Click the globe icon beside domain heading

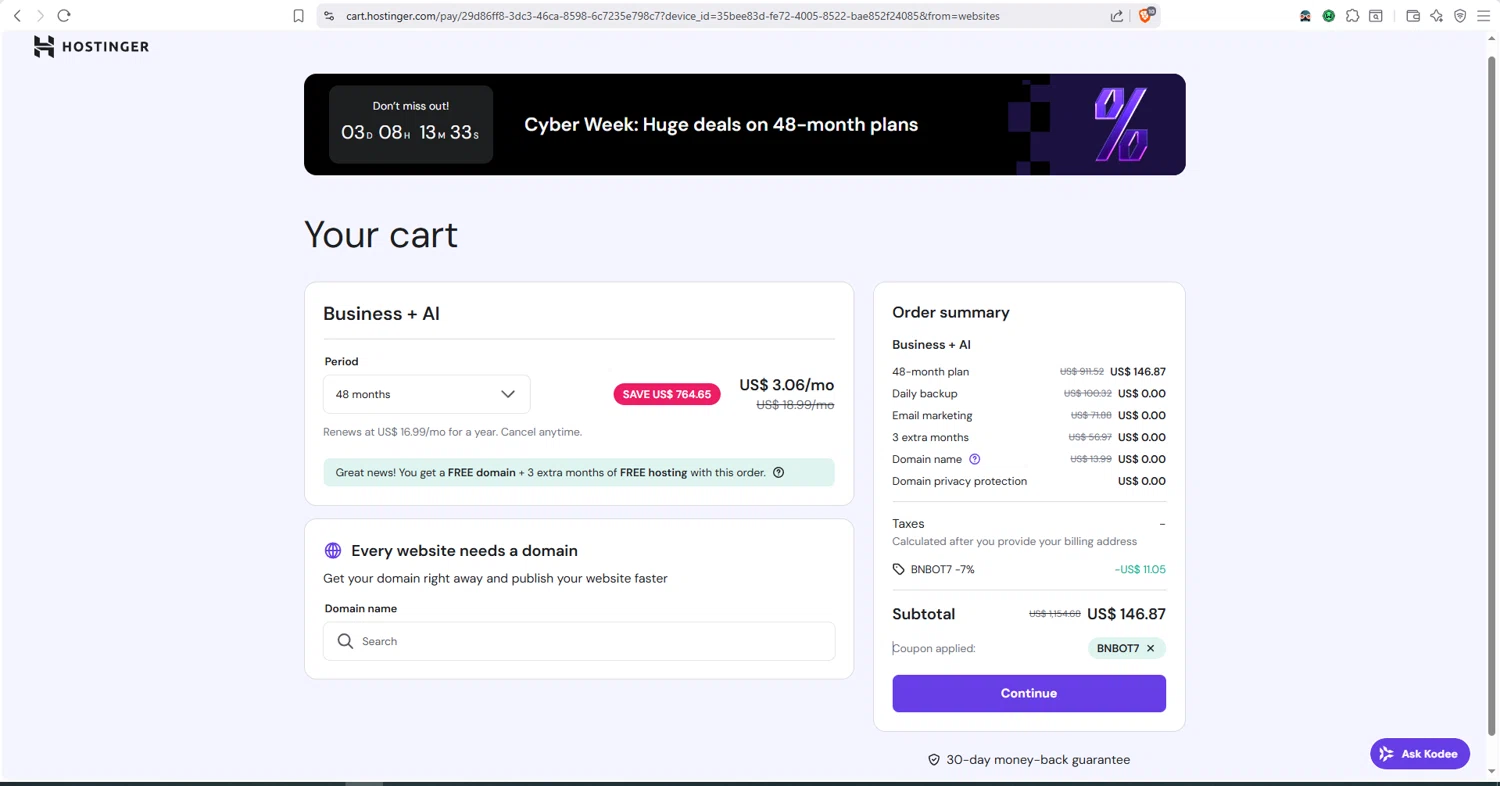[333, 551]
